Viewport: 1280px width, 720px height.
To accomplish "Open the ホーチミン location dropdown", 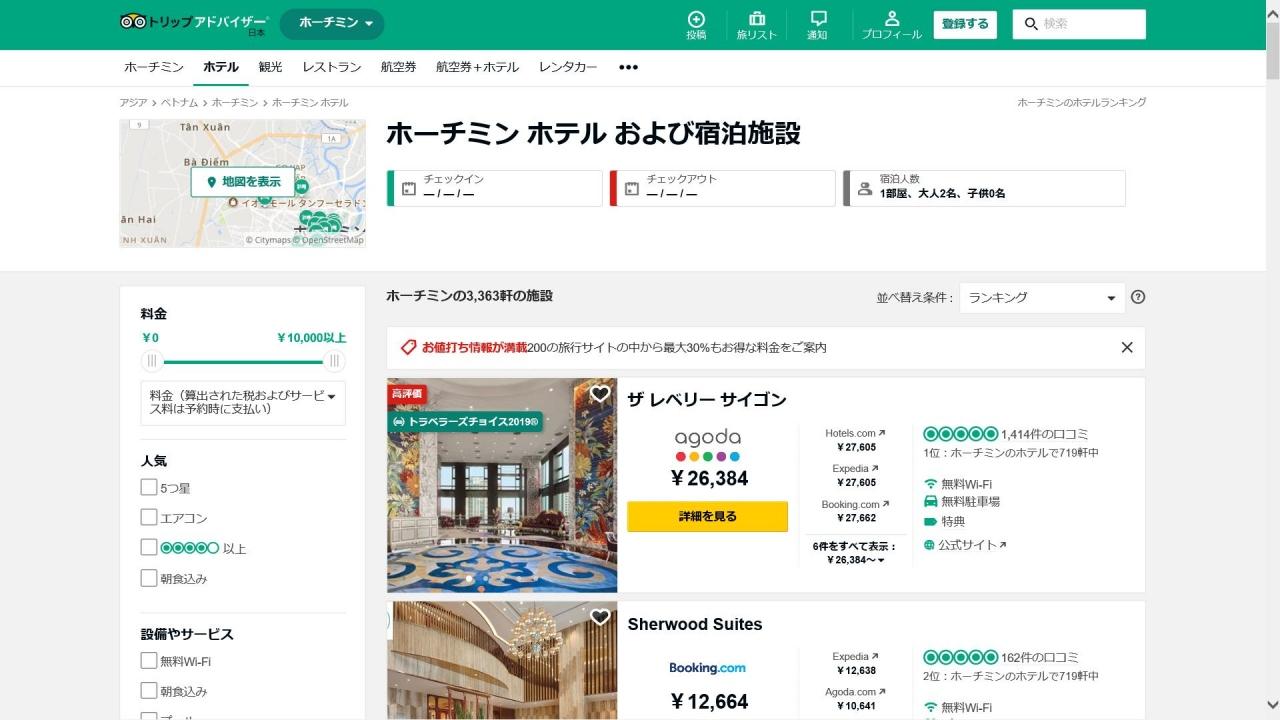I will 332,24.
